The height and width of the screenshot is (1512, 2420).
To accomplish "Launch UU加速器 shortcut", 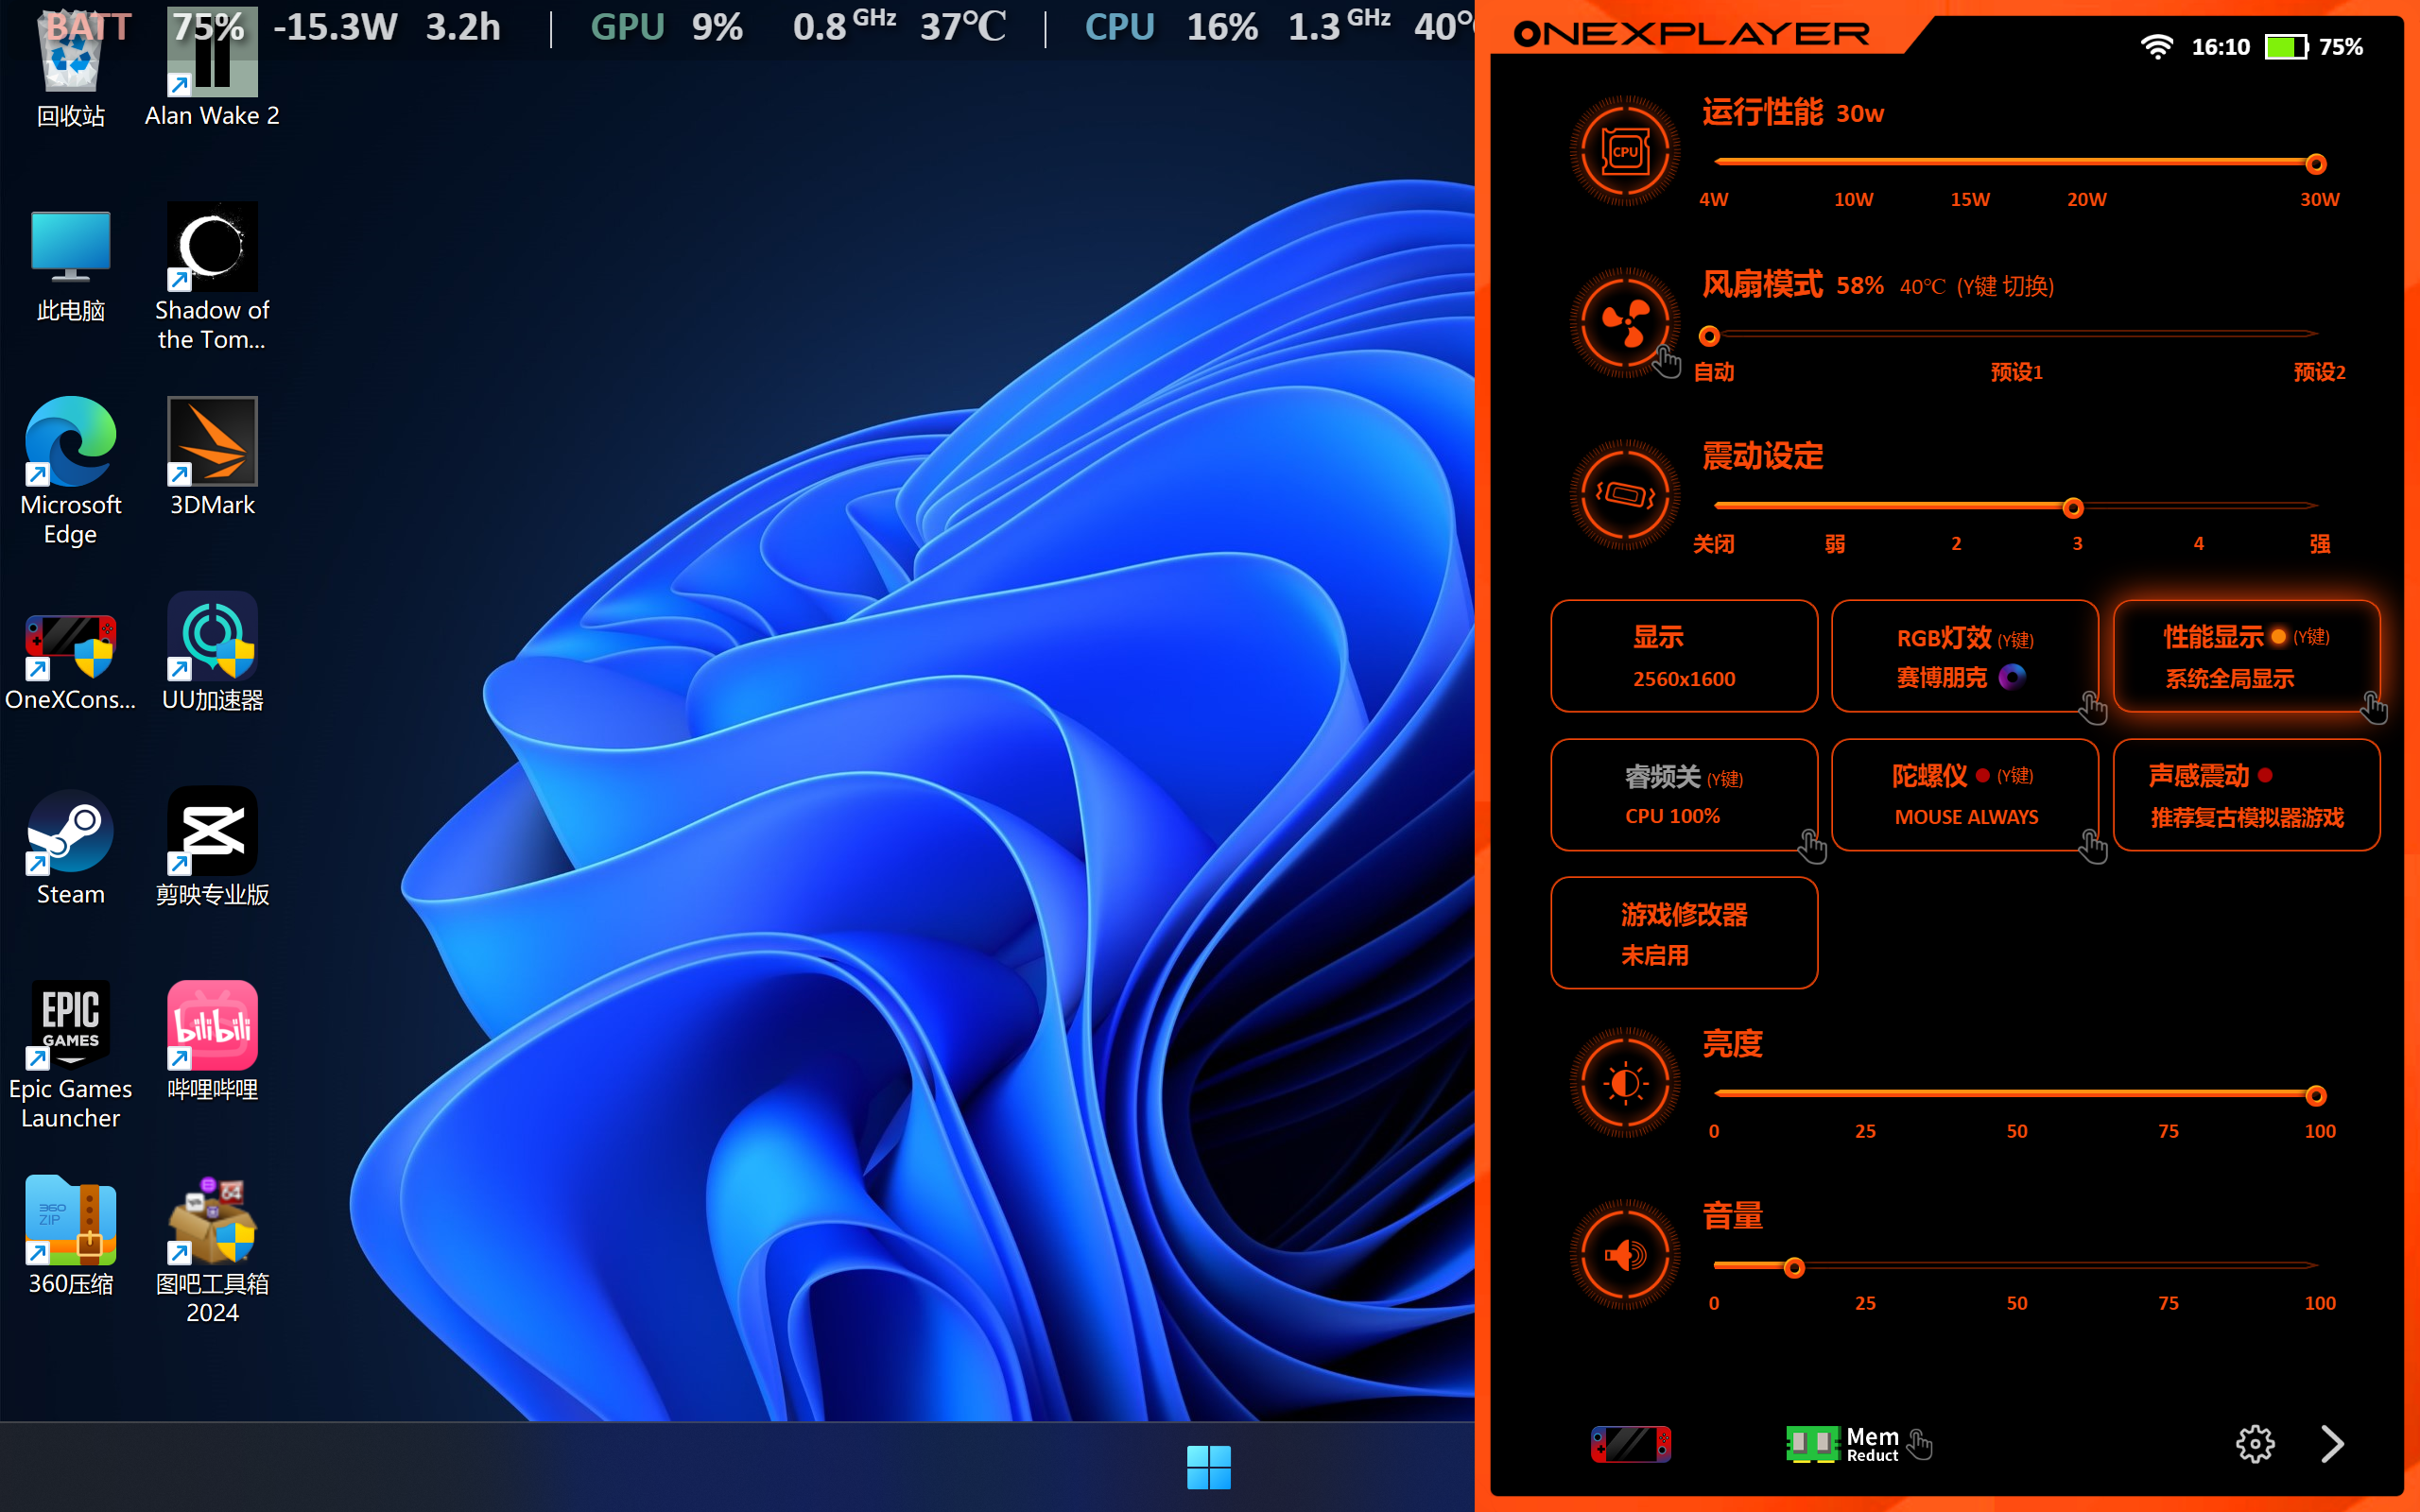I will (212, 652).
